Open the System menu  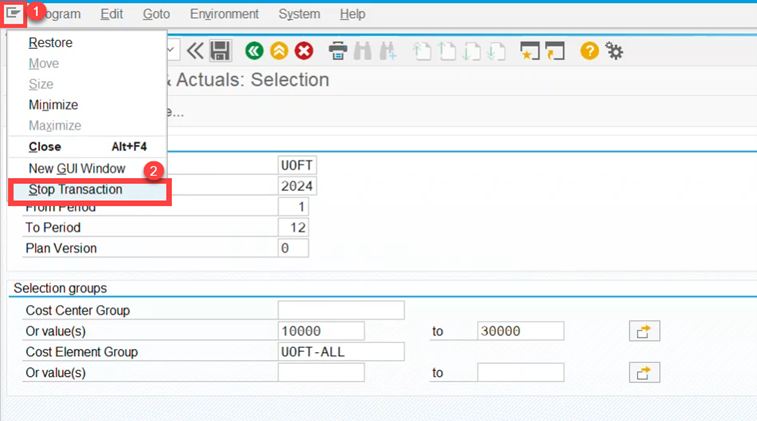(299, 14)
